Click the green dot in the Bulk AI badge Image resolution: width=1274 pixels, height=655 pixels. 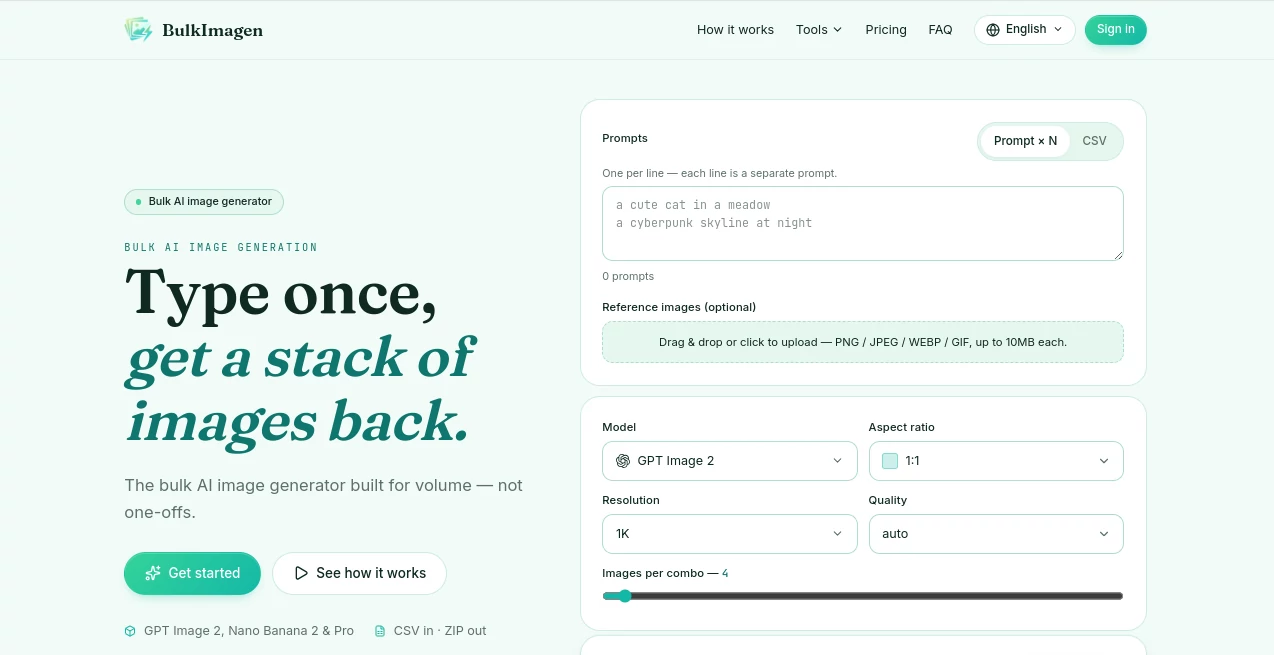[x=138, y=202]
